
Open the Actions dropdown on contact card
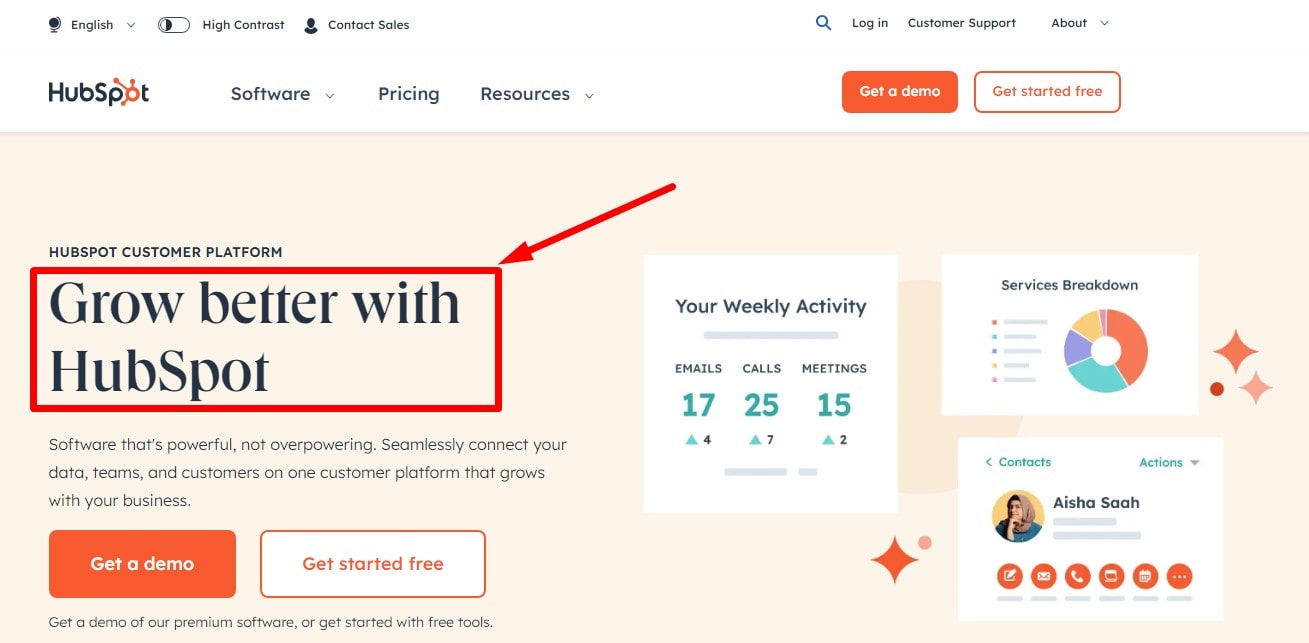pos(1168,462)
